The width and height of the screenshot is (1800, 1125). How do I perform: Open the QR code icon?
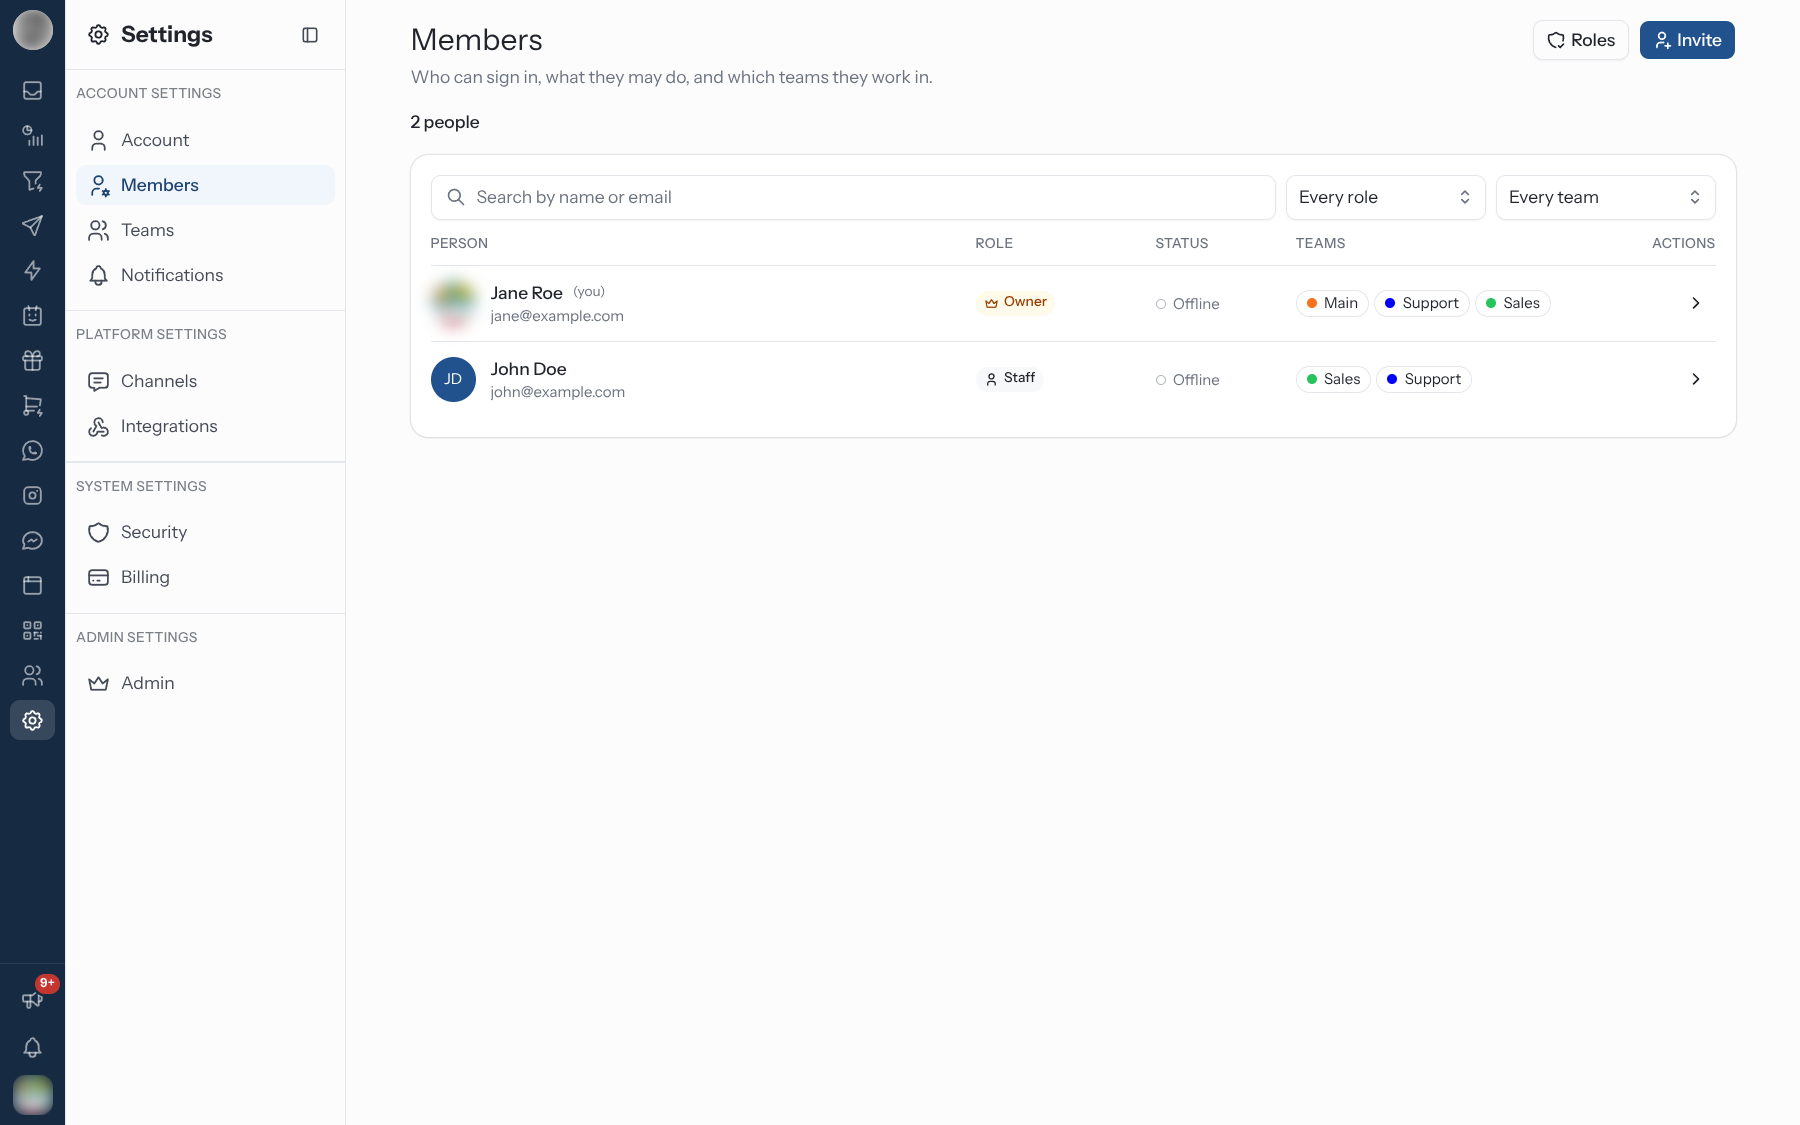click(32, 631)
